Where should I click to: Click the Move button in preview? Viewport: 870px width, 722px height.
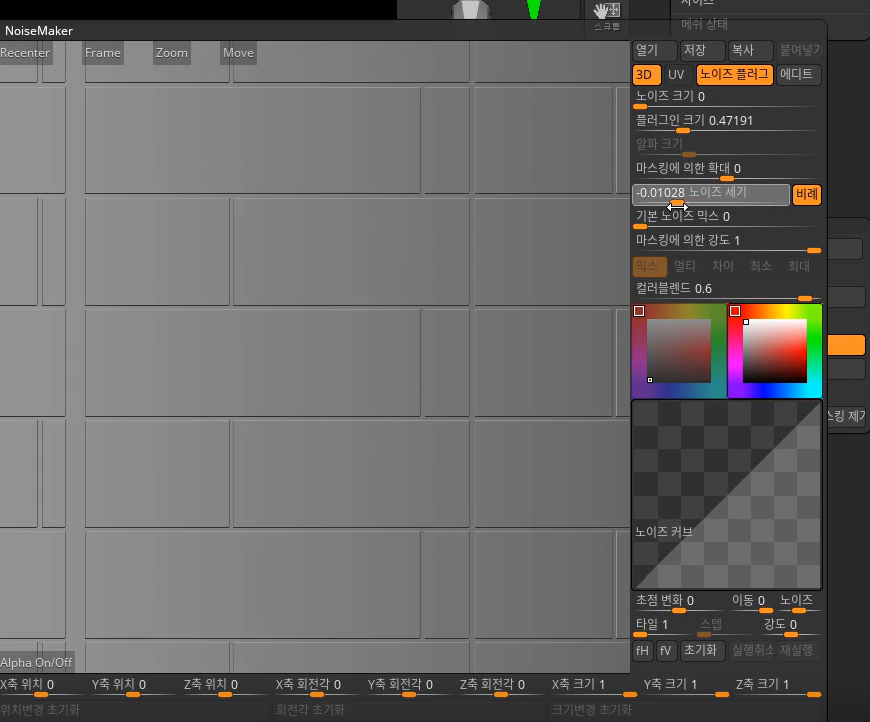tap(238, 53)
